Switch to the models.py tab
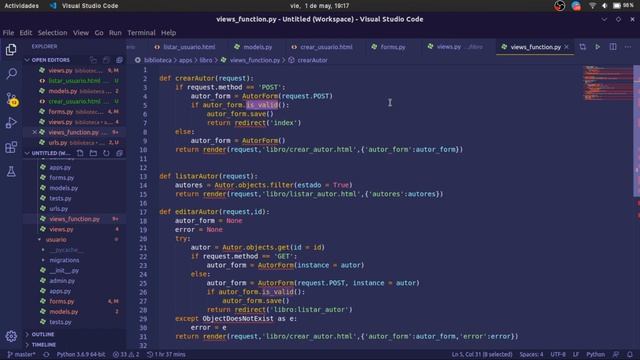 (253, 47)
